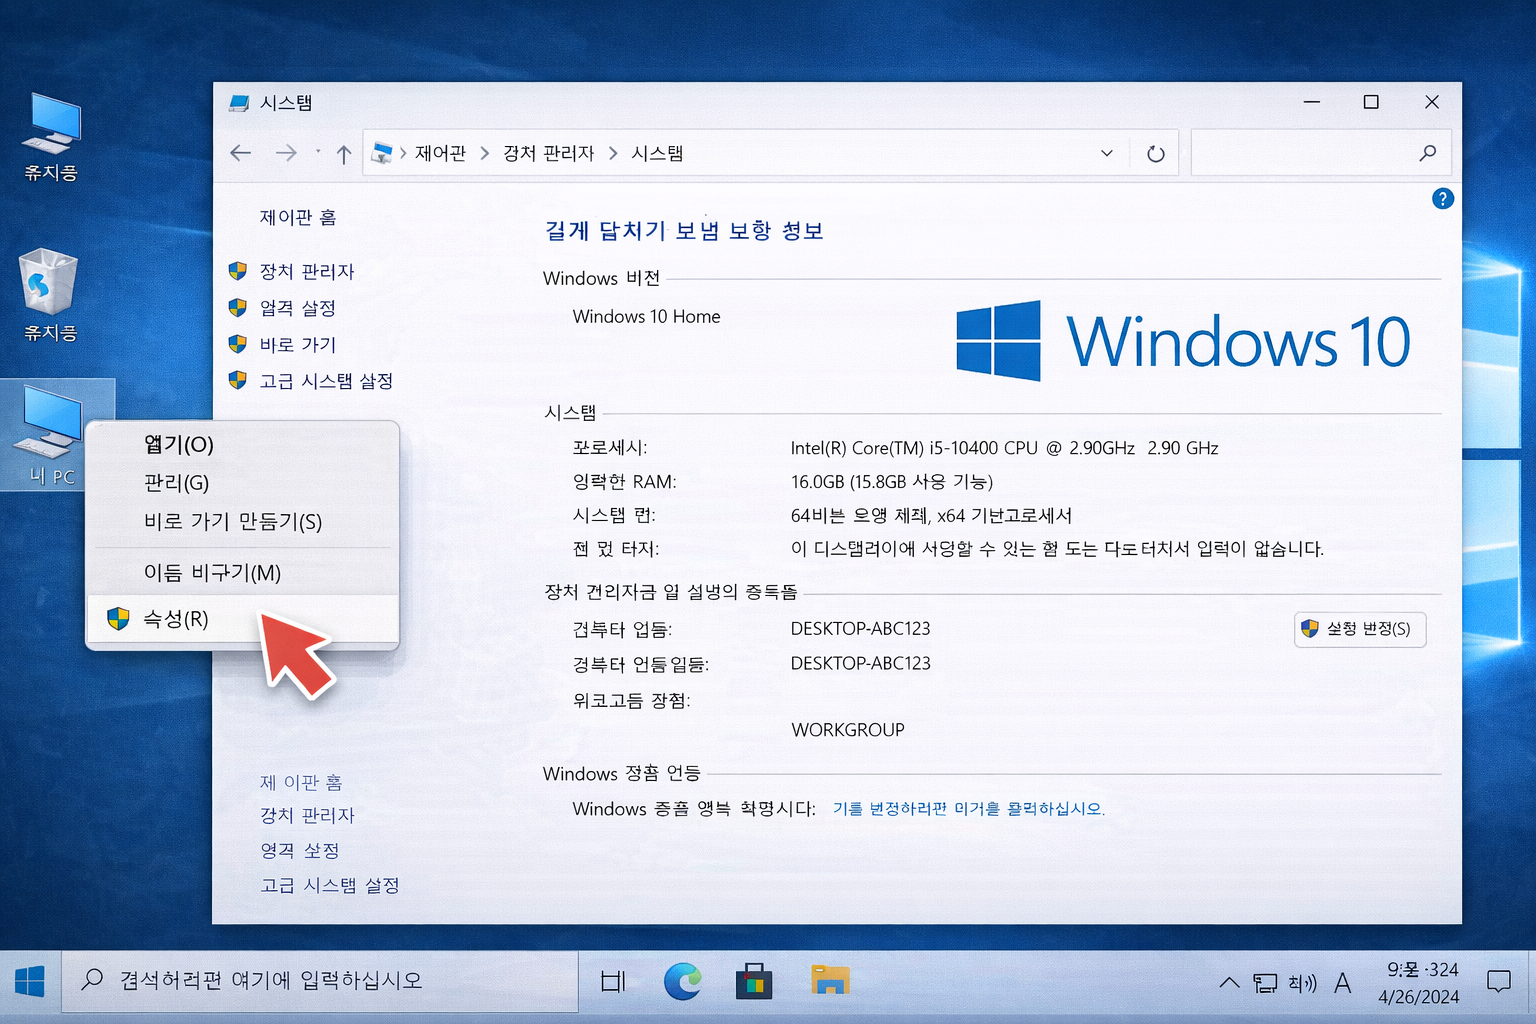1536x1024 pixels.
Task: Click DESKTOP-ABC123 in the 경북타 언듬일듬 row
Action: pyautogui.click(x=860, y=664)
